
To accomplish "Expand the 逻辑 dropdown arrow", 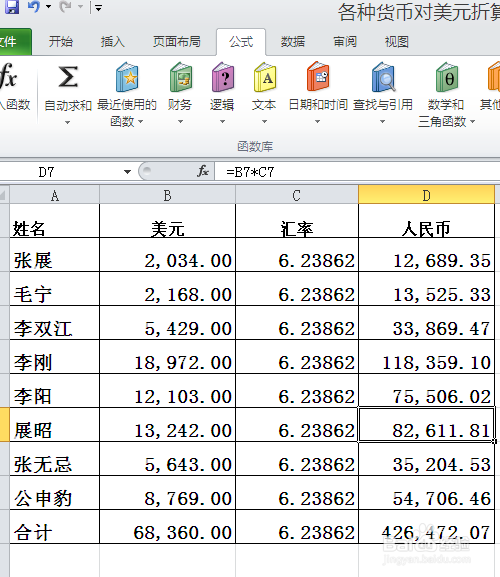I will [222, 121].
